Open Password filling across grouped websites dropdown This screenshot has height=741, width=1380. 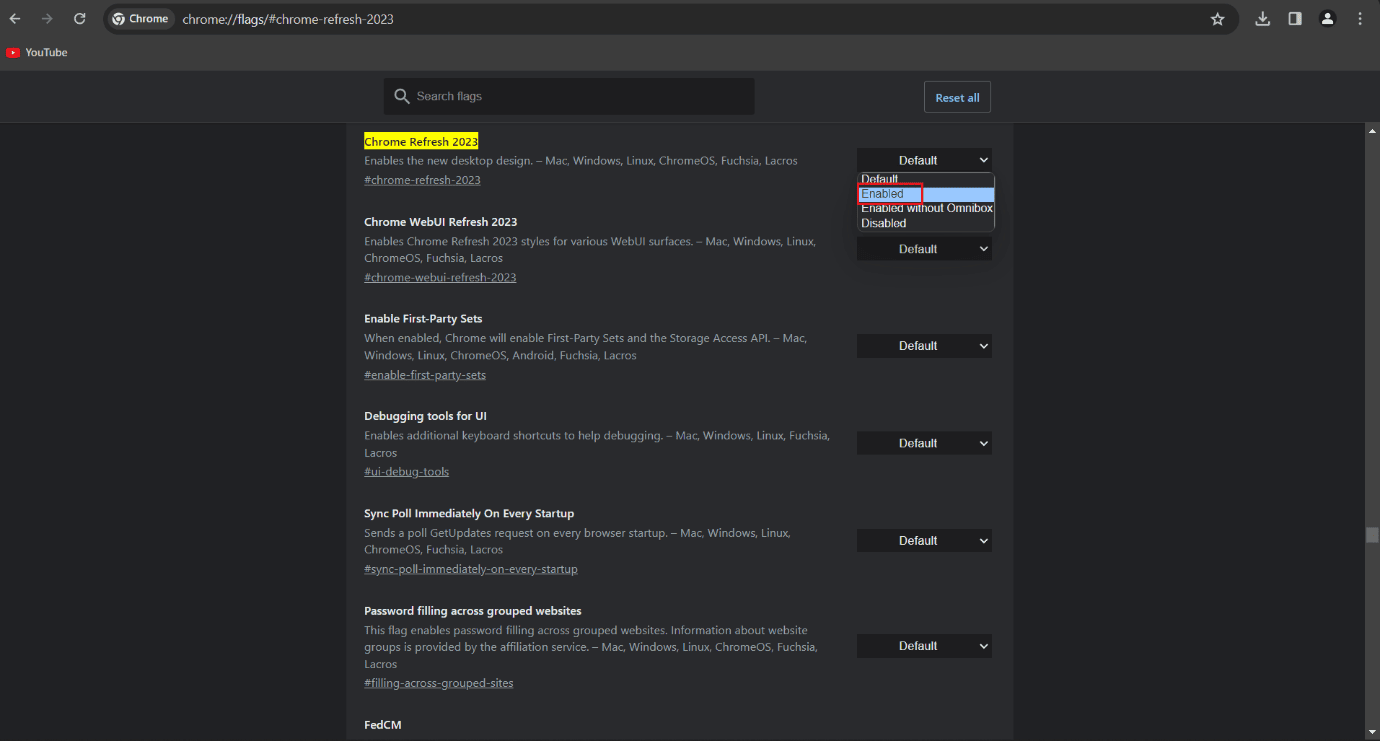click(924, 646)
